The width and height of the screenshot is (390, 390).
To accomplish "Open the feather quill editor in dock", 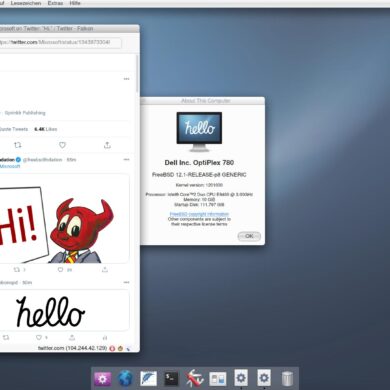I will (148, 379).
